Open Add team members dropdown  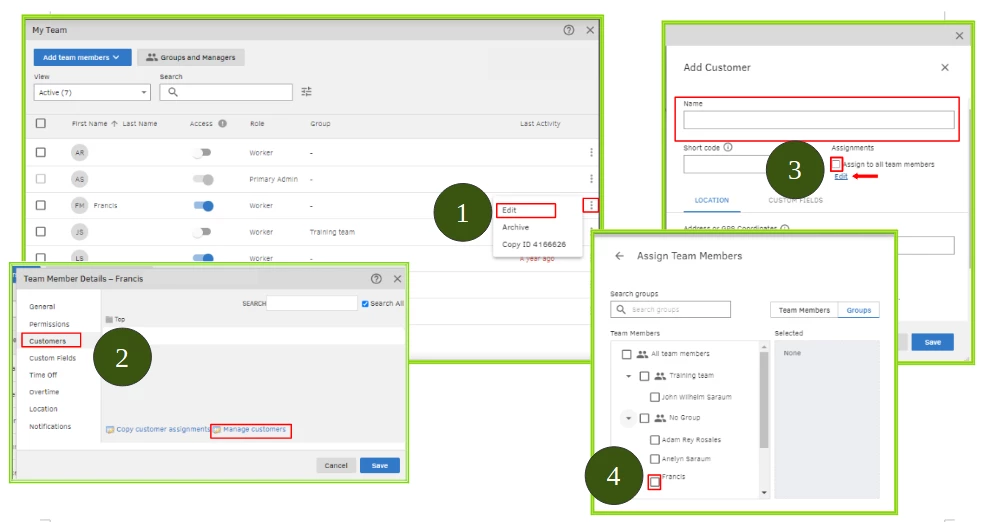83,57
